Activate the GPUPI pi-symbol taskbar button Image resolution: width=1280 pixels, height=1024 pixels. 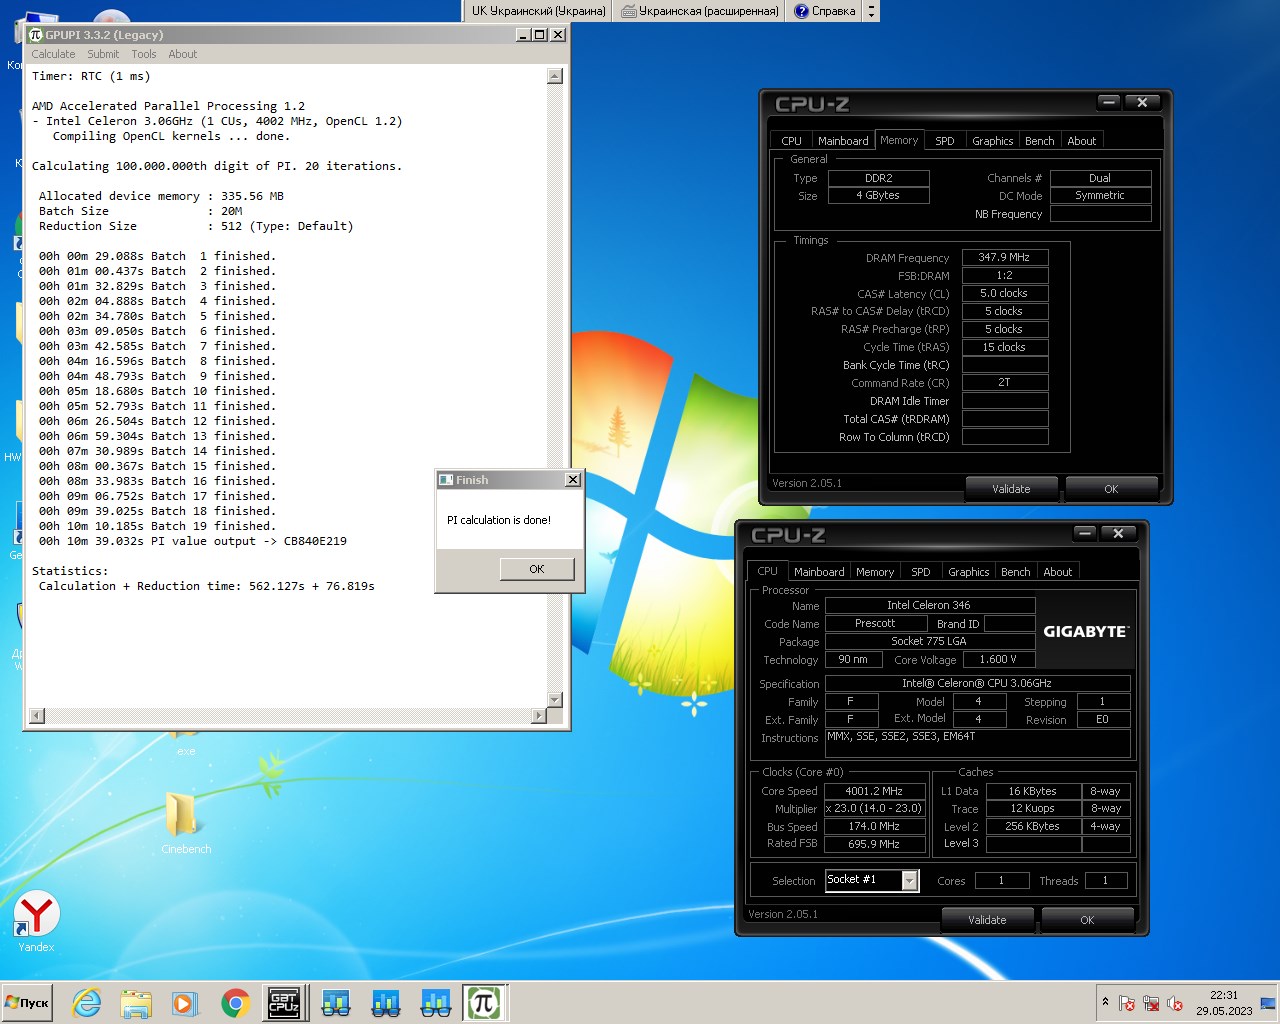pyautogui.click(x=484, y=1003)
